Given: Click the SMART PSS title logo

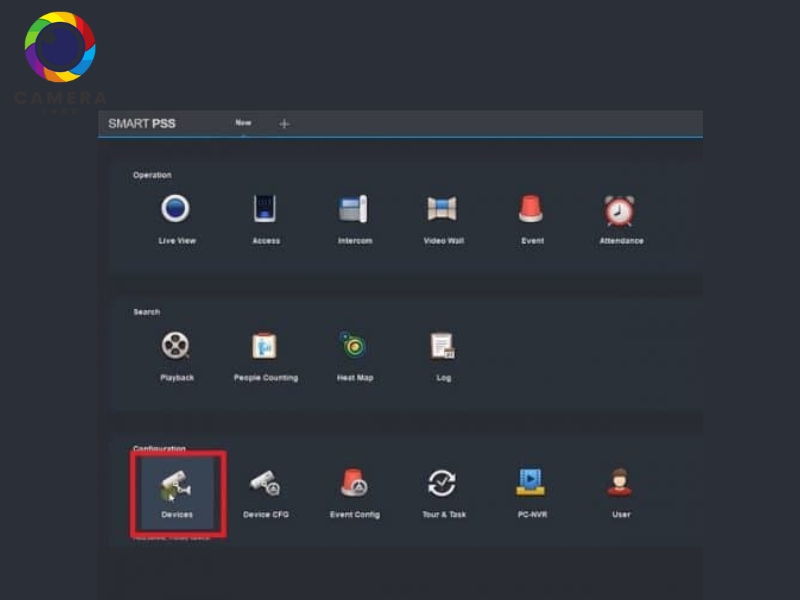Looking at the screenshot, I should click(x=141, y=124).
